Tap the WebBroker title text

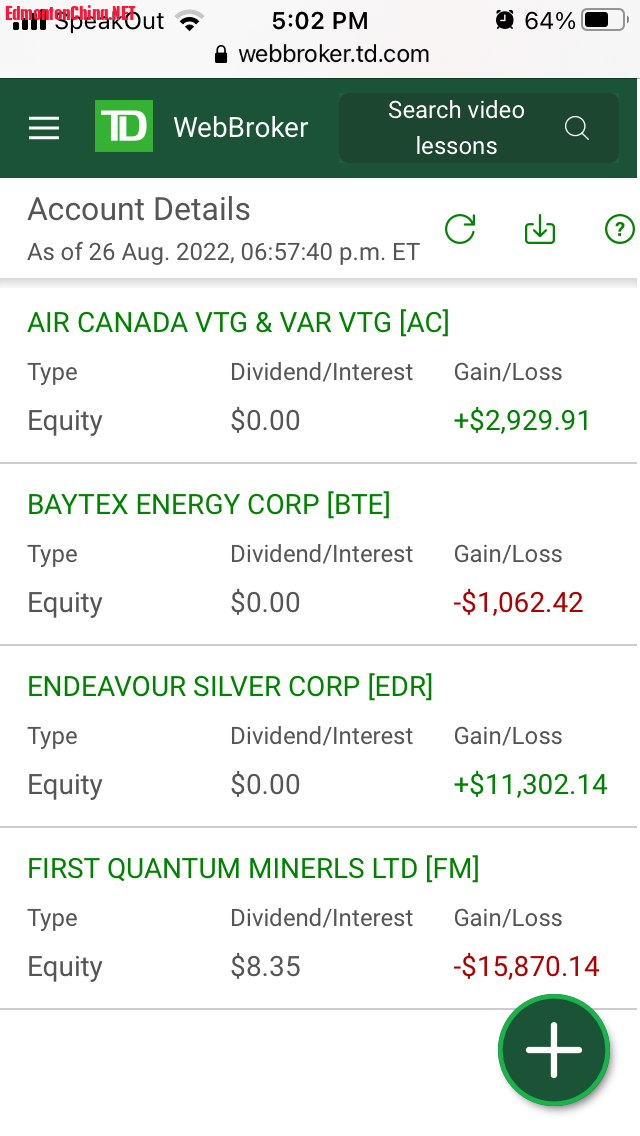(241, 128)
